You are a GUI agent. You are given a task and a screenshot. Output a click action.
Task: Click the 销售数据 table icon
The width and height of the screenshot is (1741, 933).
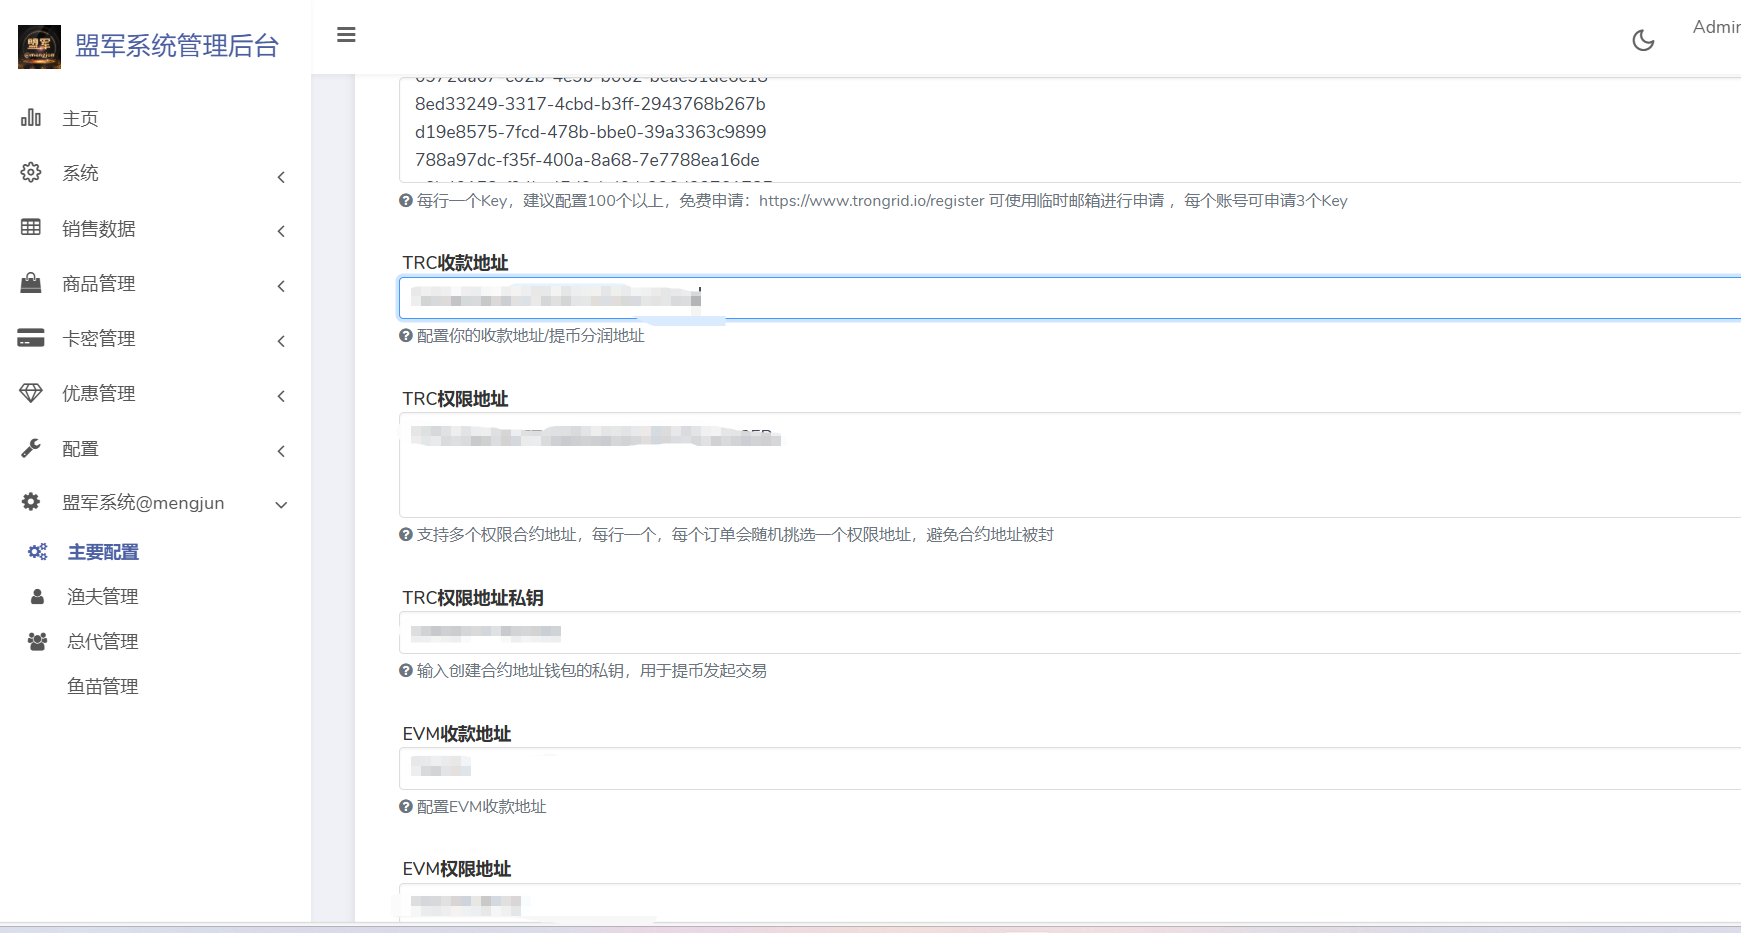coord(31,228)
